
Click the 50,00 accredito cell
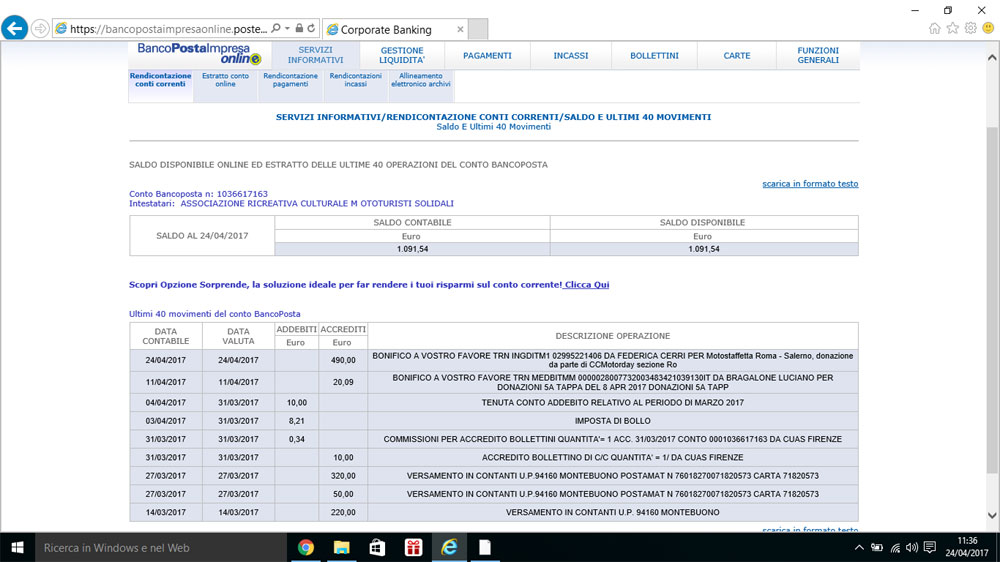pyautogui.click(x=343, y=494)
